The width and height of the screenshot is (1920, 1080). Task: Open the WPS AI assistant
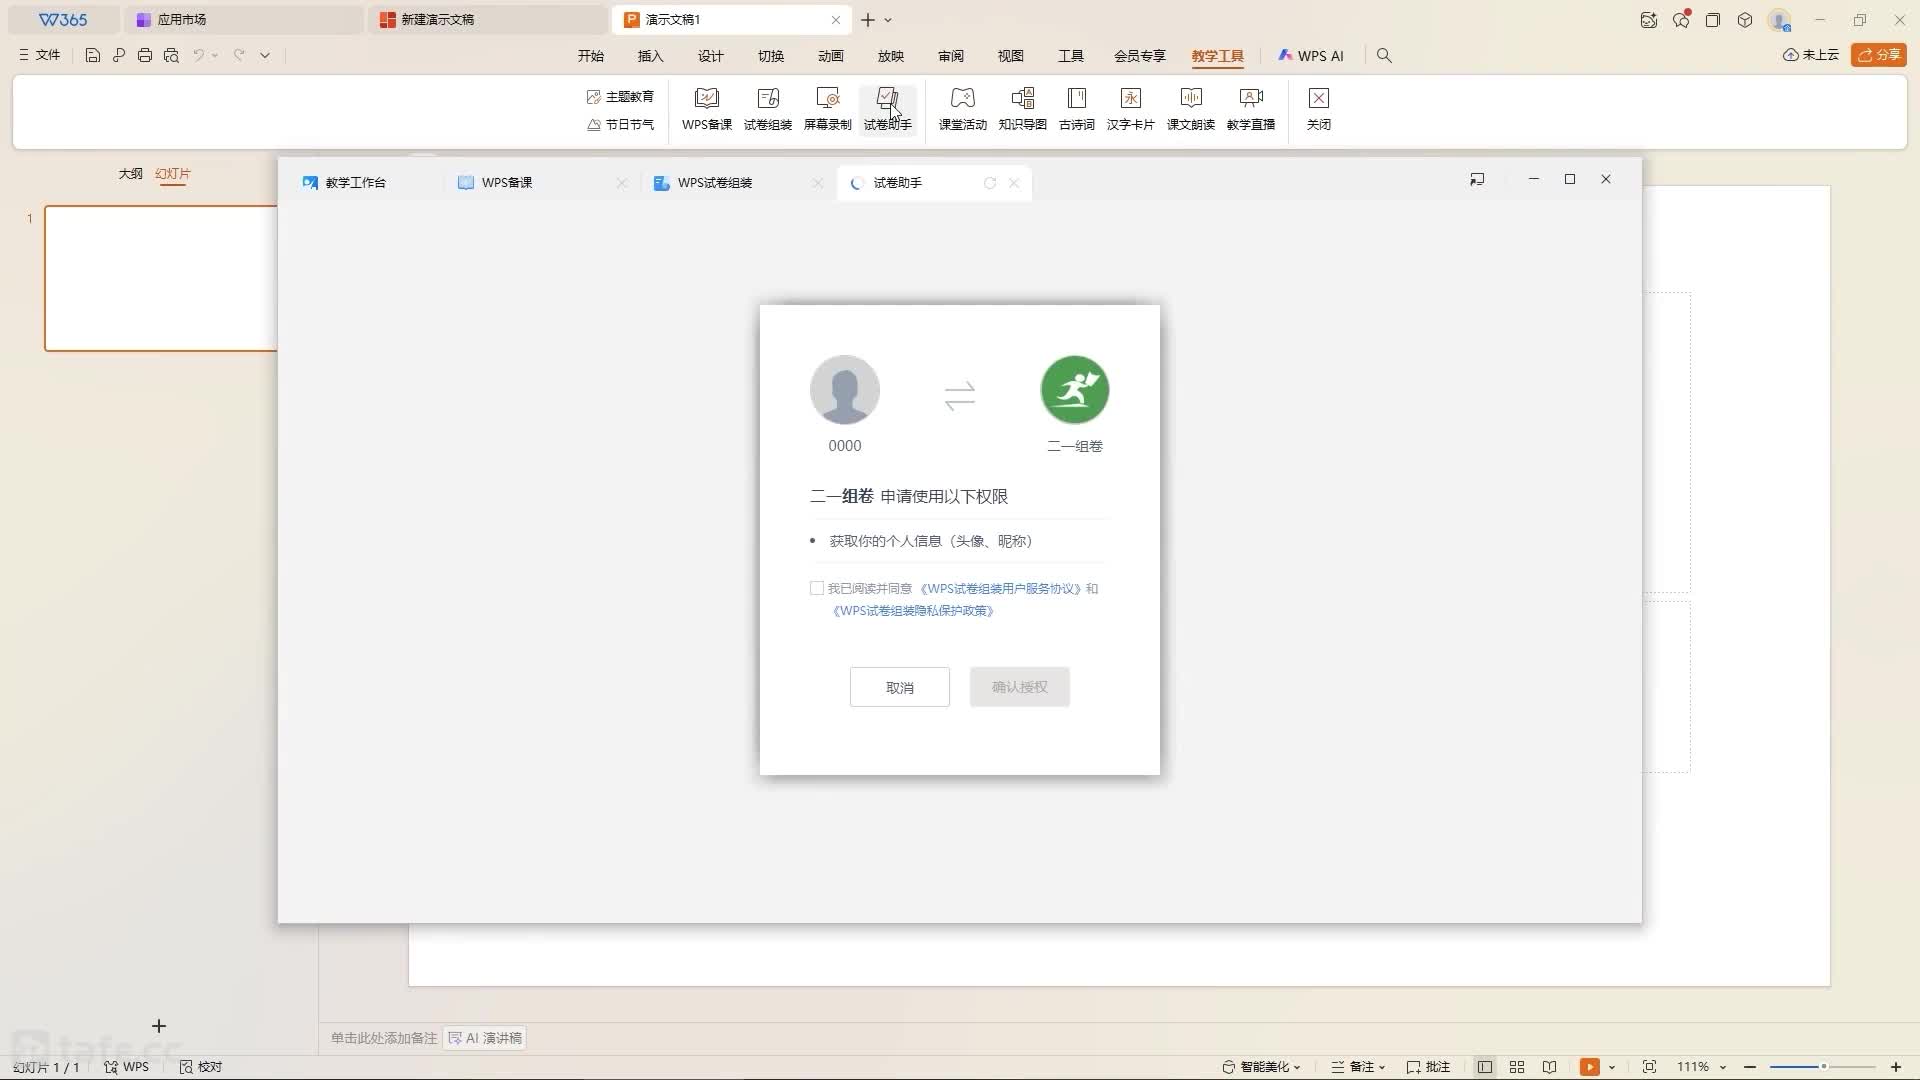point(1311,56)
